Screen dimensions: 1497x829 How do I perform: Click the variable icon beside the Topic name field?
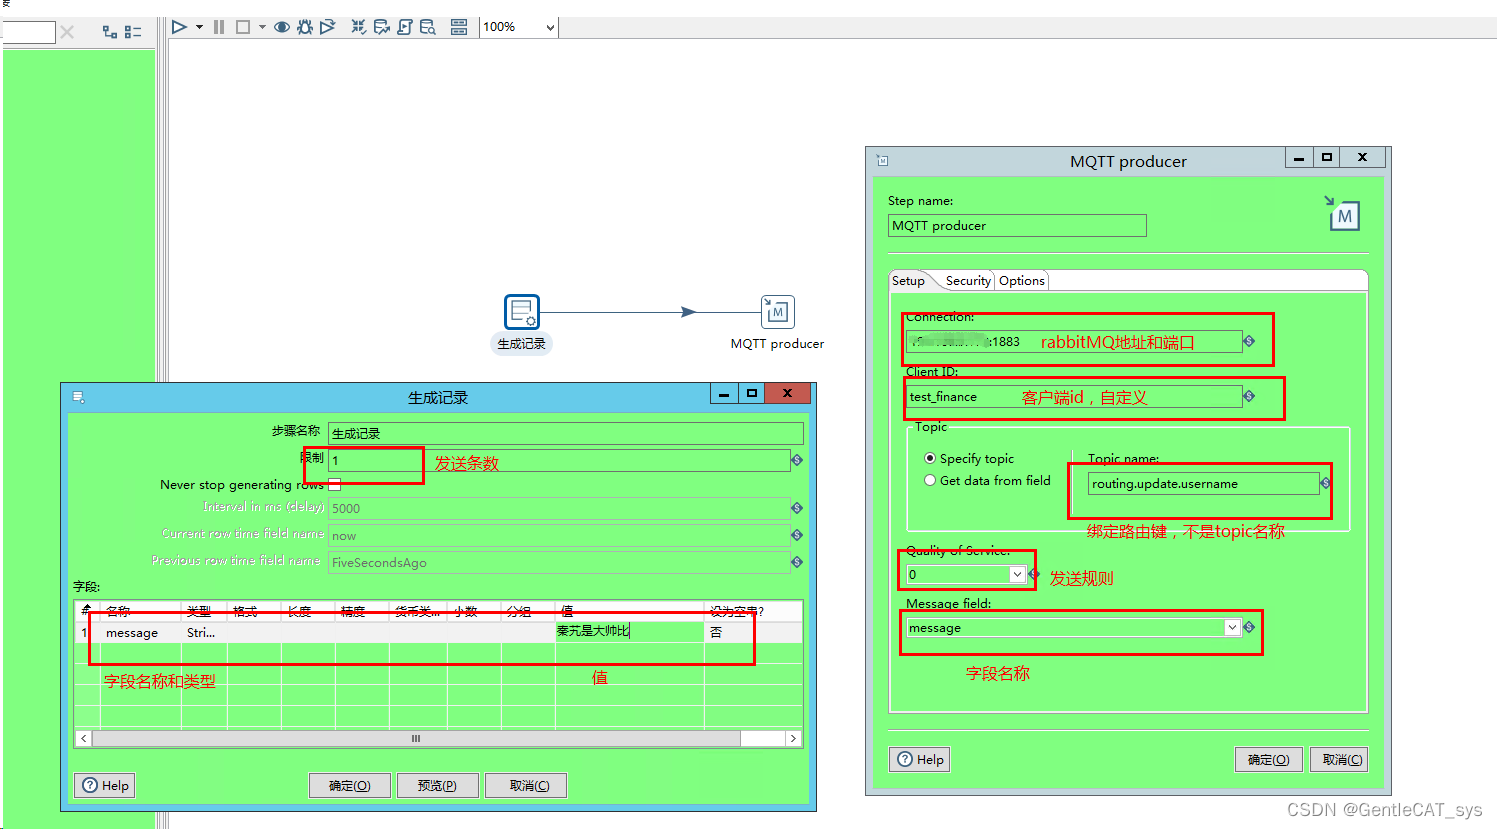[1325, 483]
